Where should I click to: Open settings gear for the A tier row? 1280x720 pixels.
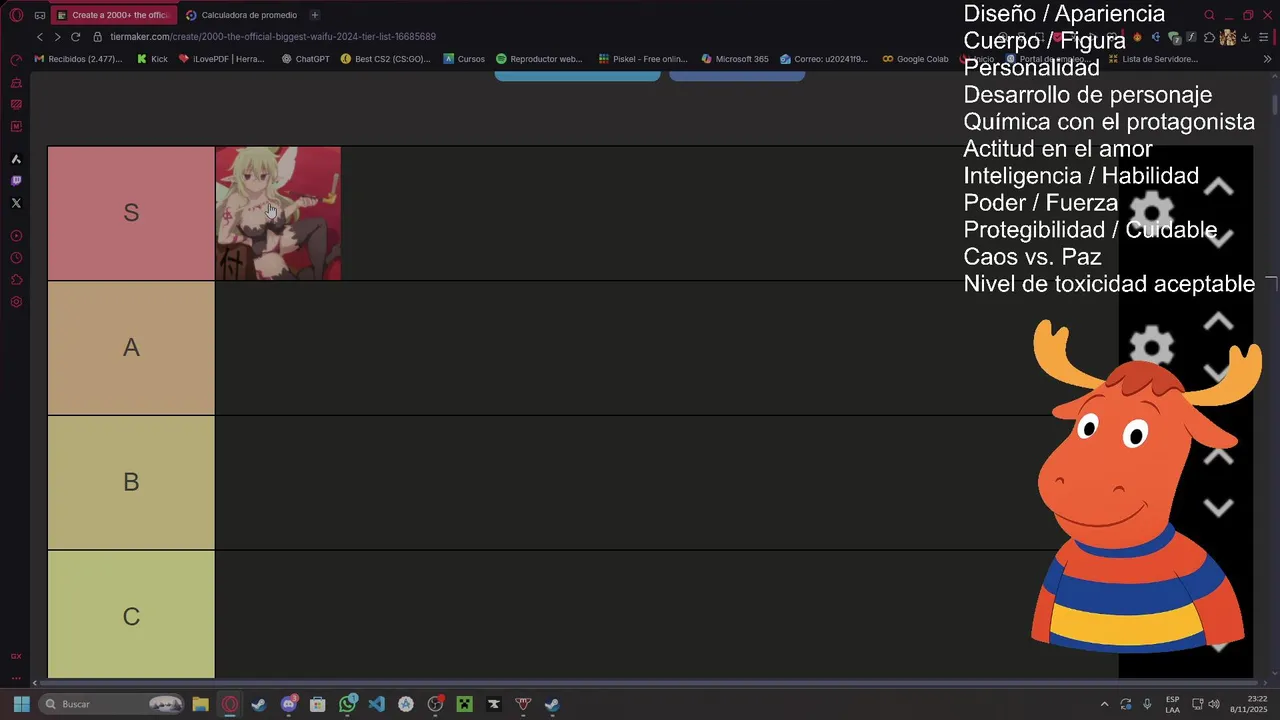[x=1151, y=347]
